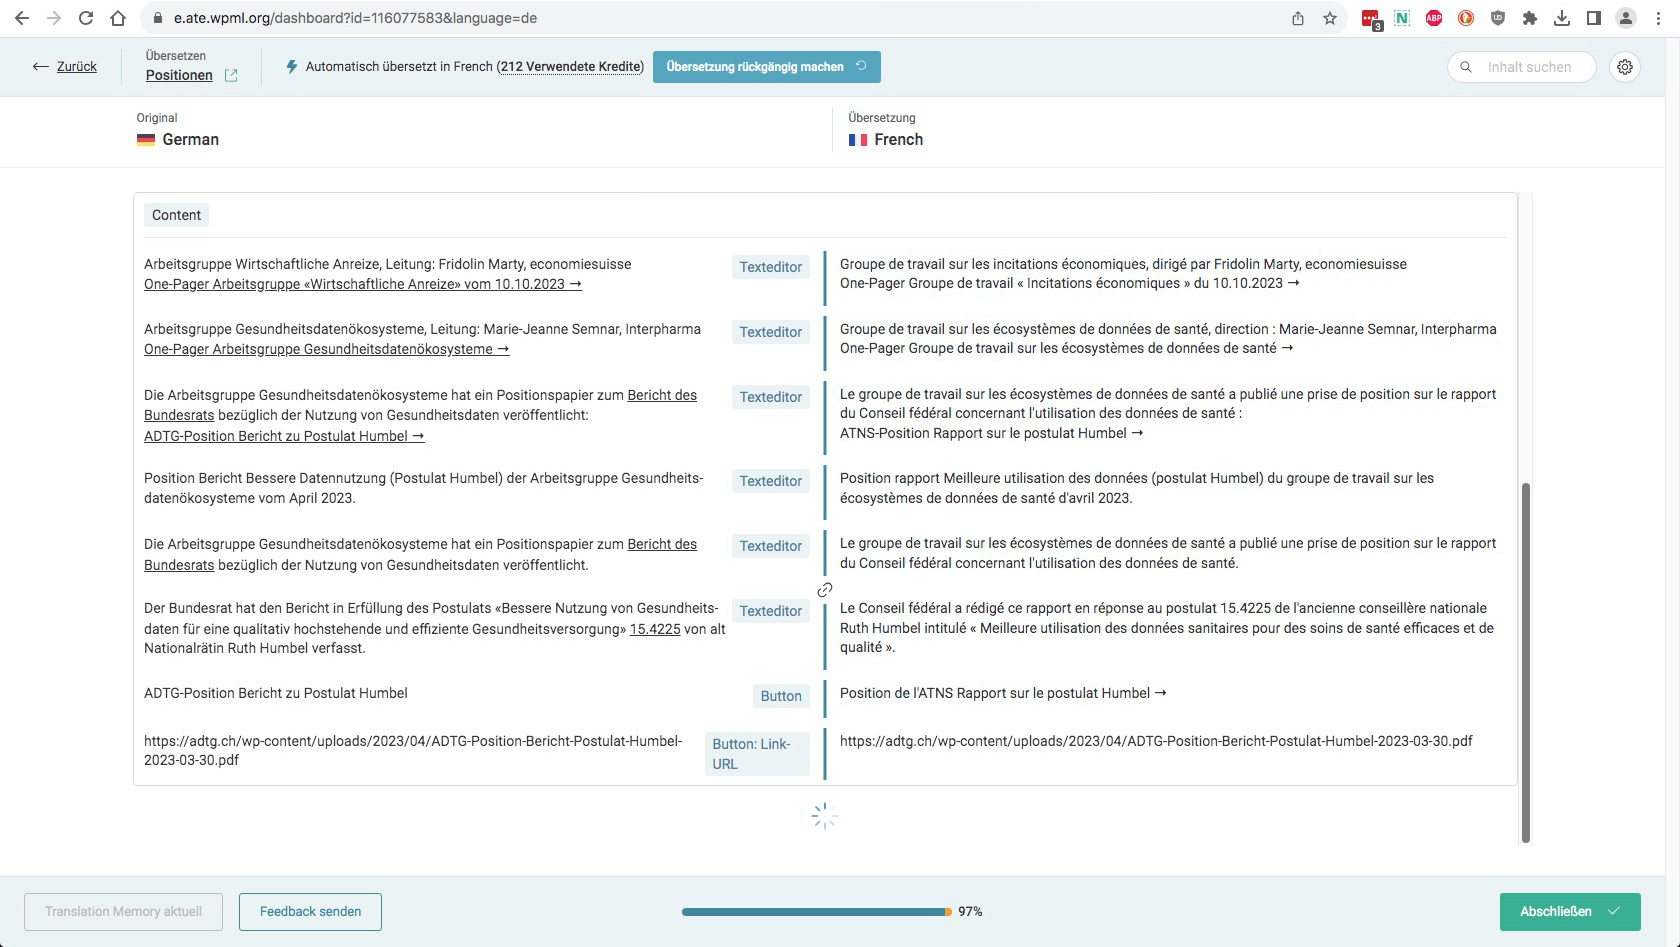Edit French translation 'Groupe de travail sur les incitations économiques'

click(x=1123, y=274)
